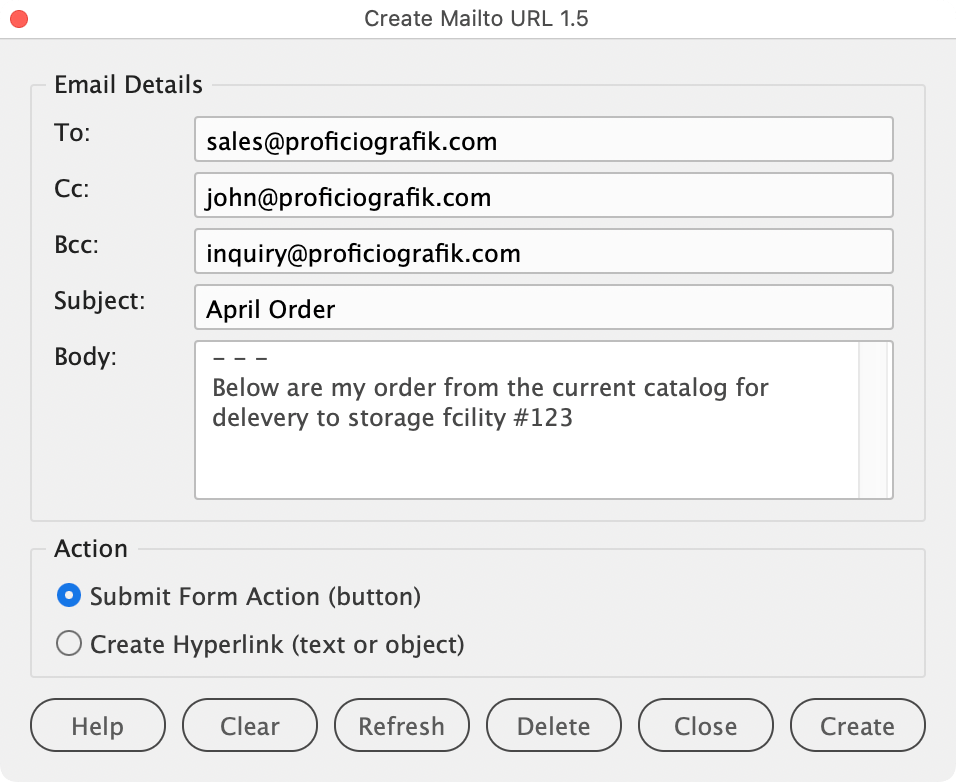Click the Bcc field with inquiry address

click(543, 252)
